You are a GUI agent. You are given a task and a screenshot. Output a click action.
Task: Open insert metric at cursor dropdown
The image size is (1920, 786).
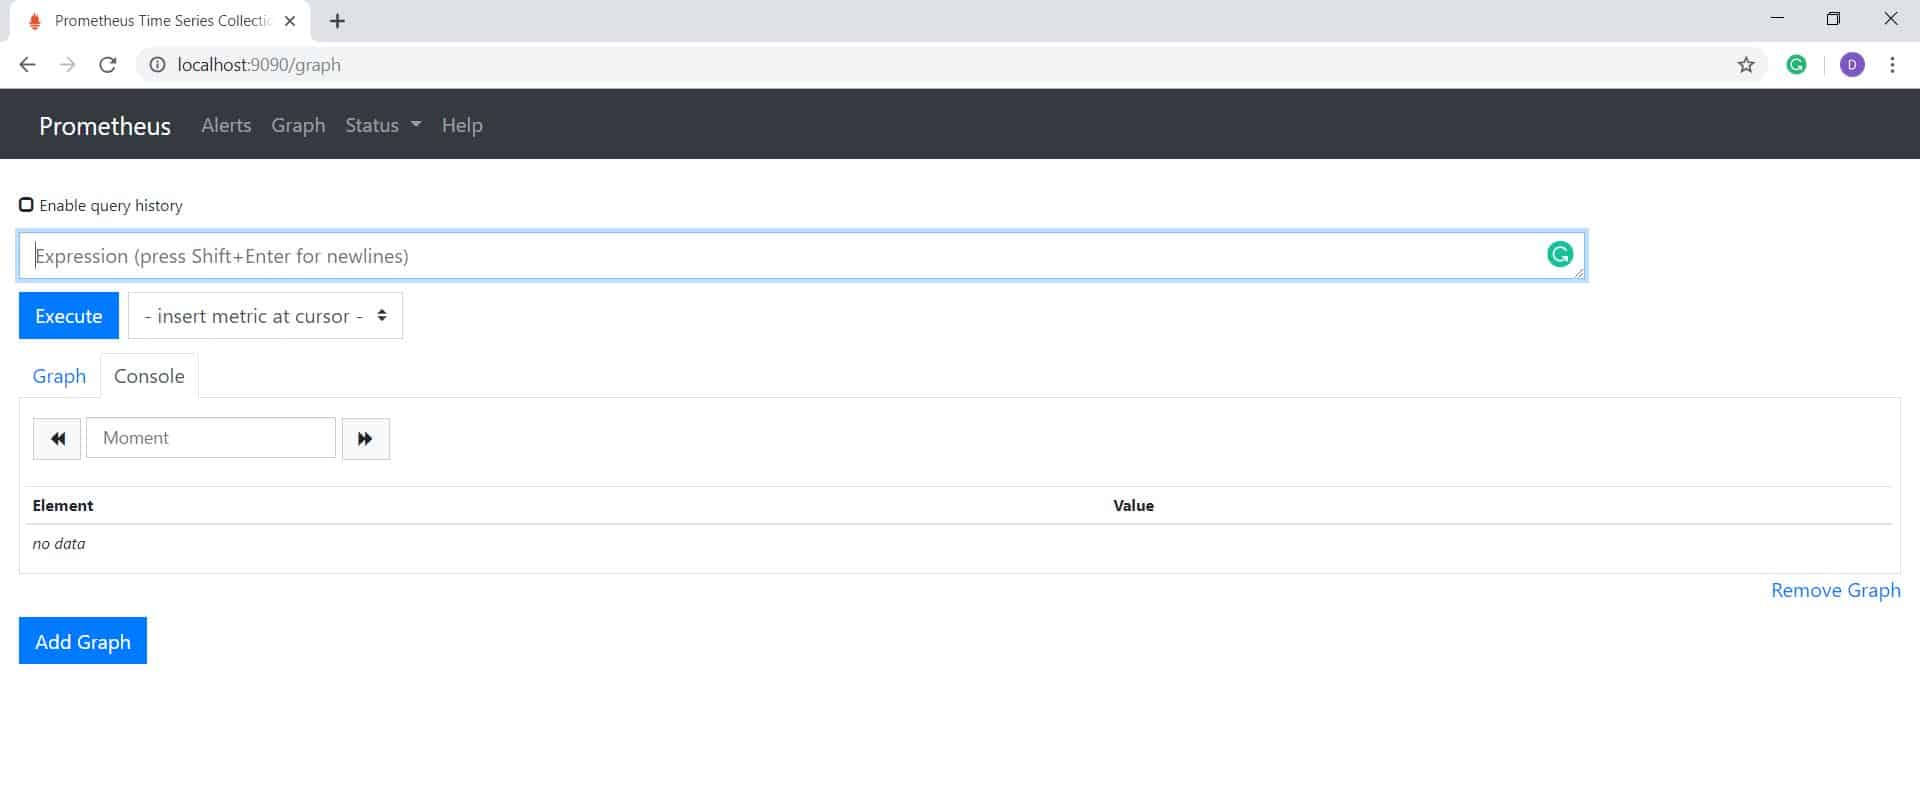[265, 316]
